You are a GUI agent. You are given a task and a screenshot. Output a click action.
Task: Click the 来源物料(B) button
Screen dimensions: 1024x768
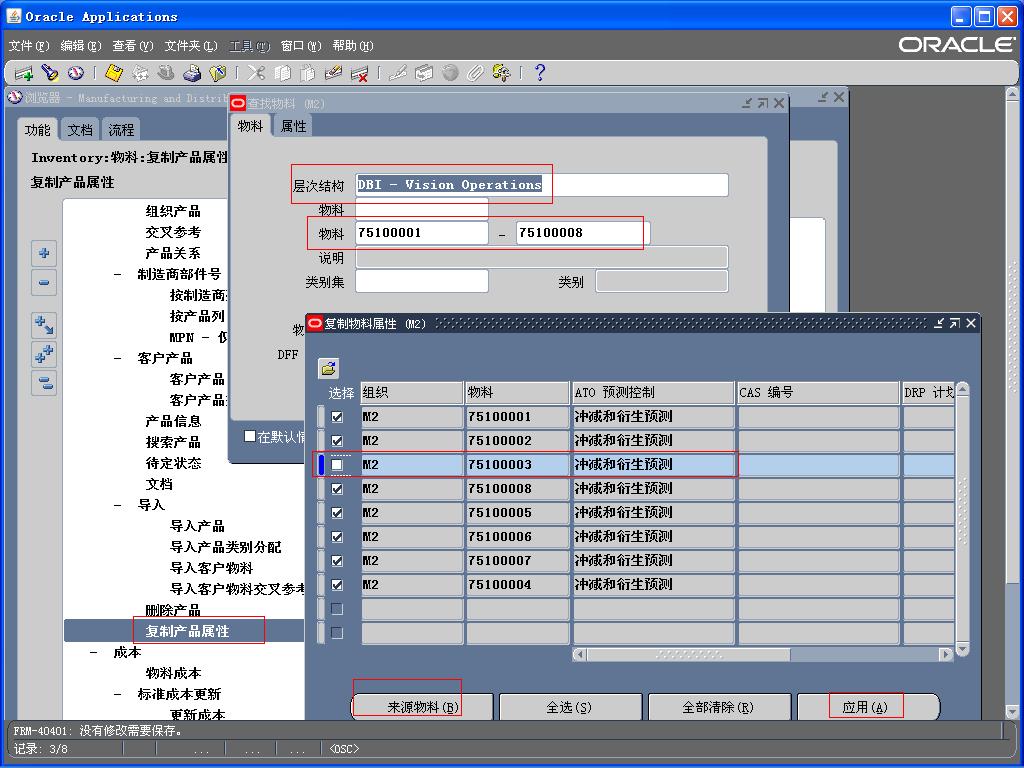422,707
